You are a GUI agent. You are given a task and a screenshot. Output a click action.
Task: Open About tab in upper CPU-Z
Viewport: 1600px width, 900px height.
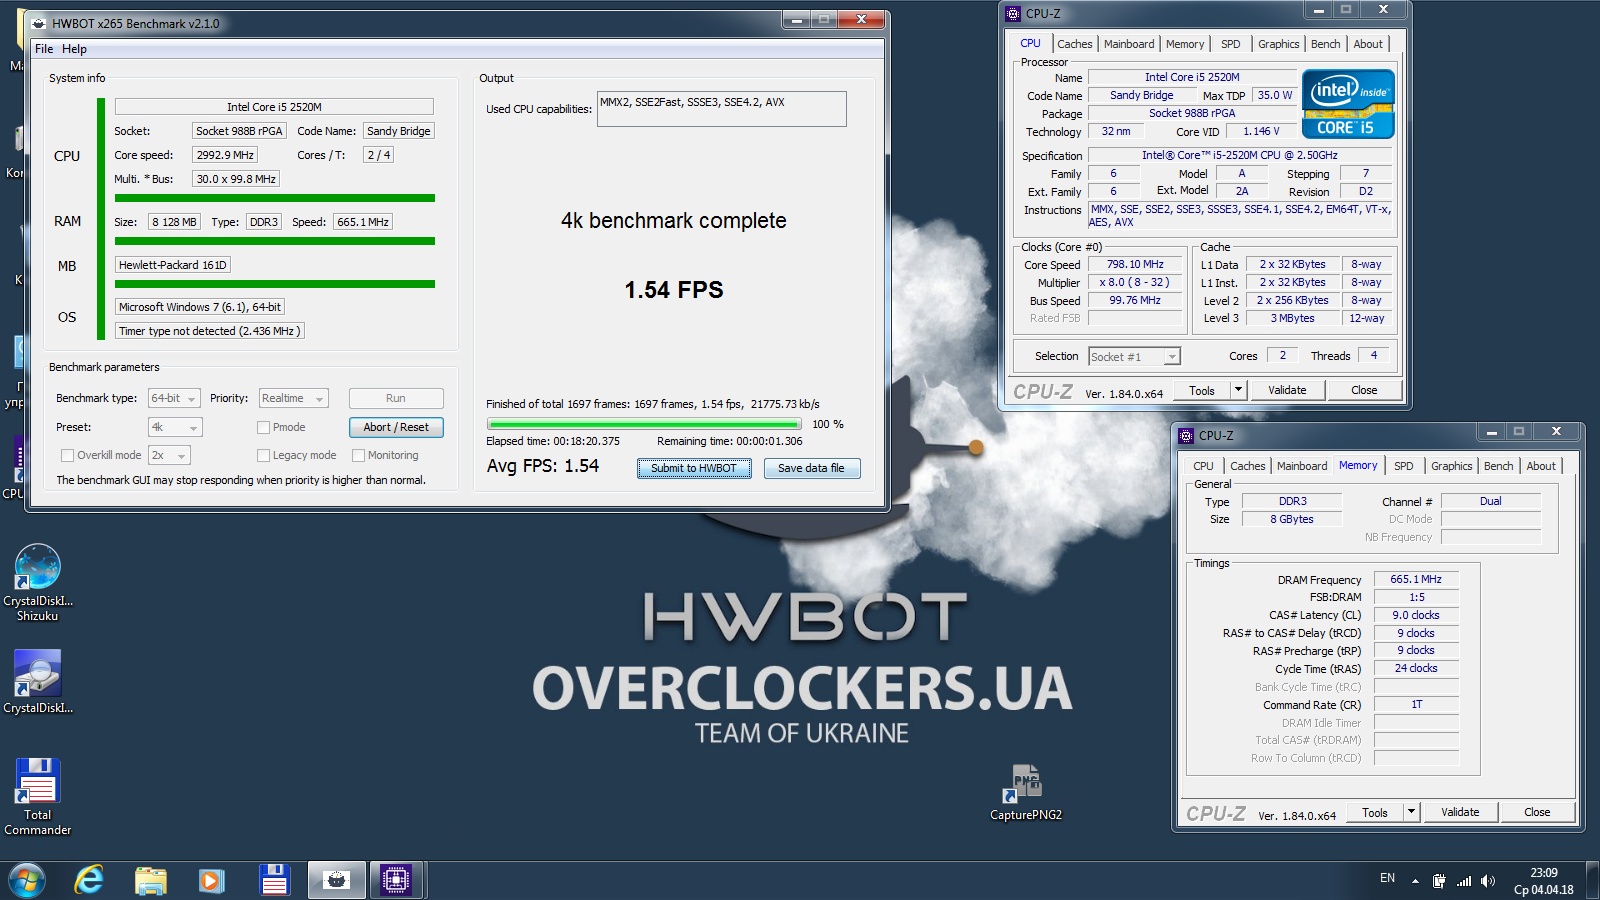coord(1368,44)
